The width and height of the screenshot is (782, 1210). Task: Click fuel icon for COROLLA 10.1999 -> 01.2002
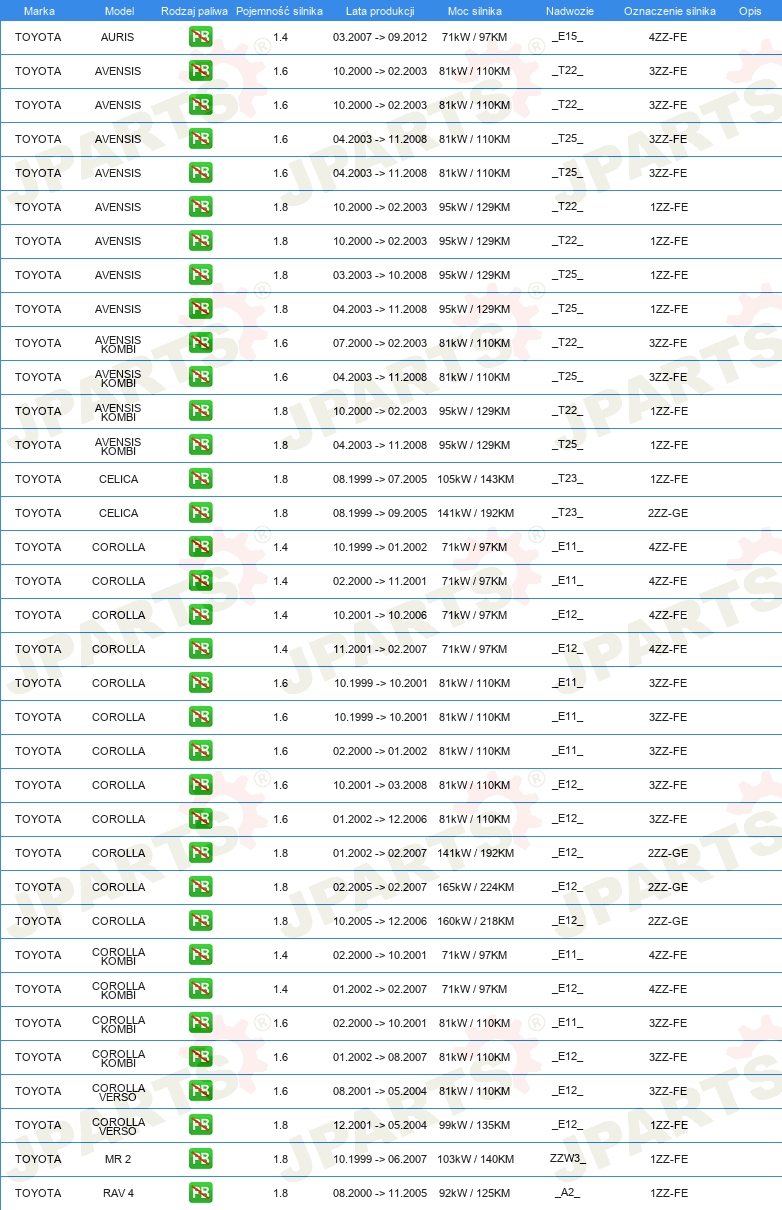[200, 547]
